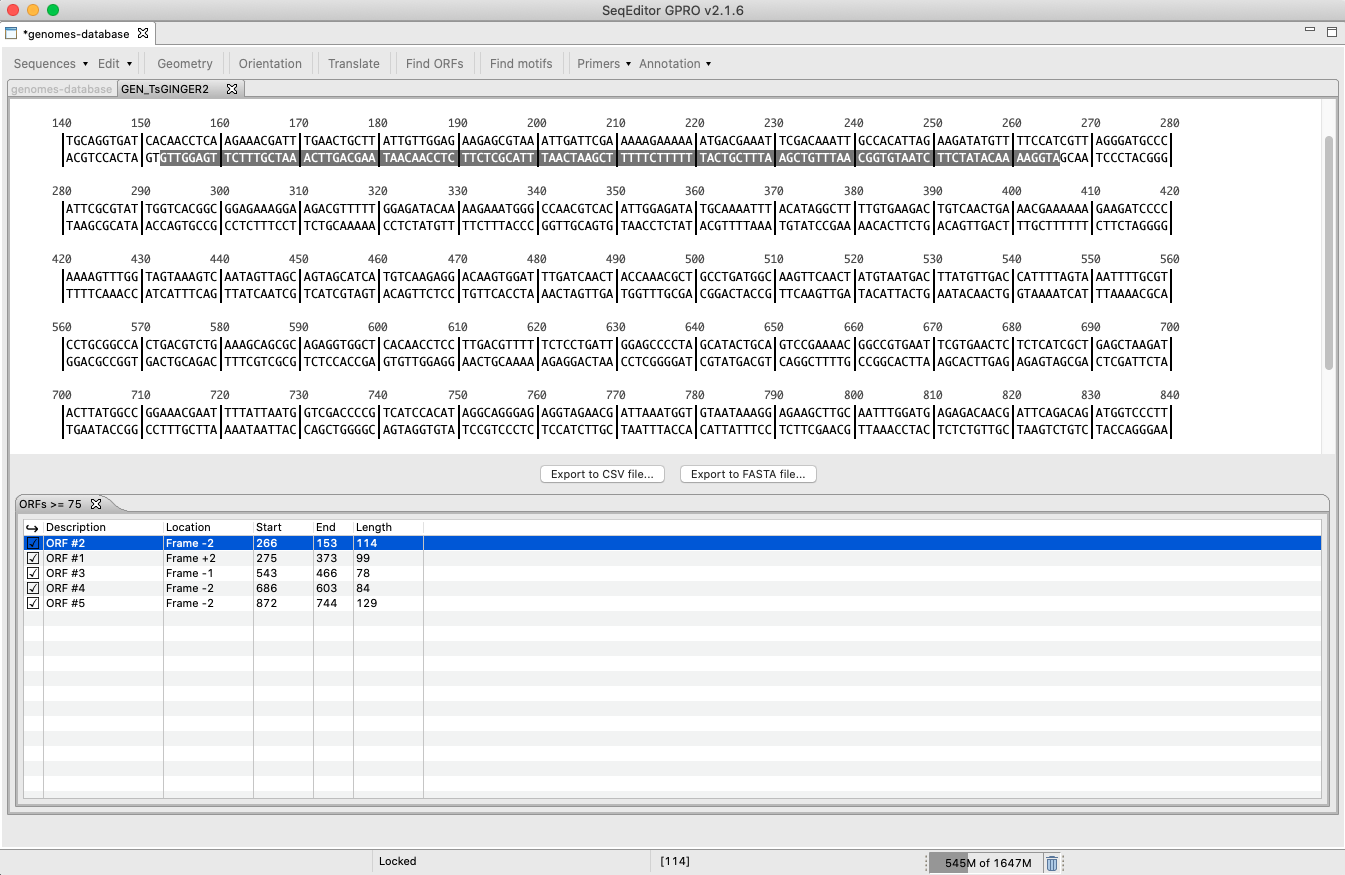This screenshot has height=875, width=1345.
Task: Maximize the editor panel view
Action: click(x=1331, y=32)
